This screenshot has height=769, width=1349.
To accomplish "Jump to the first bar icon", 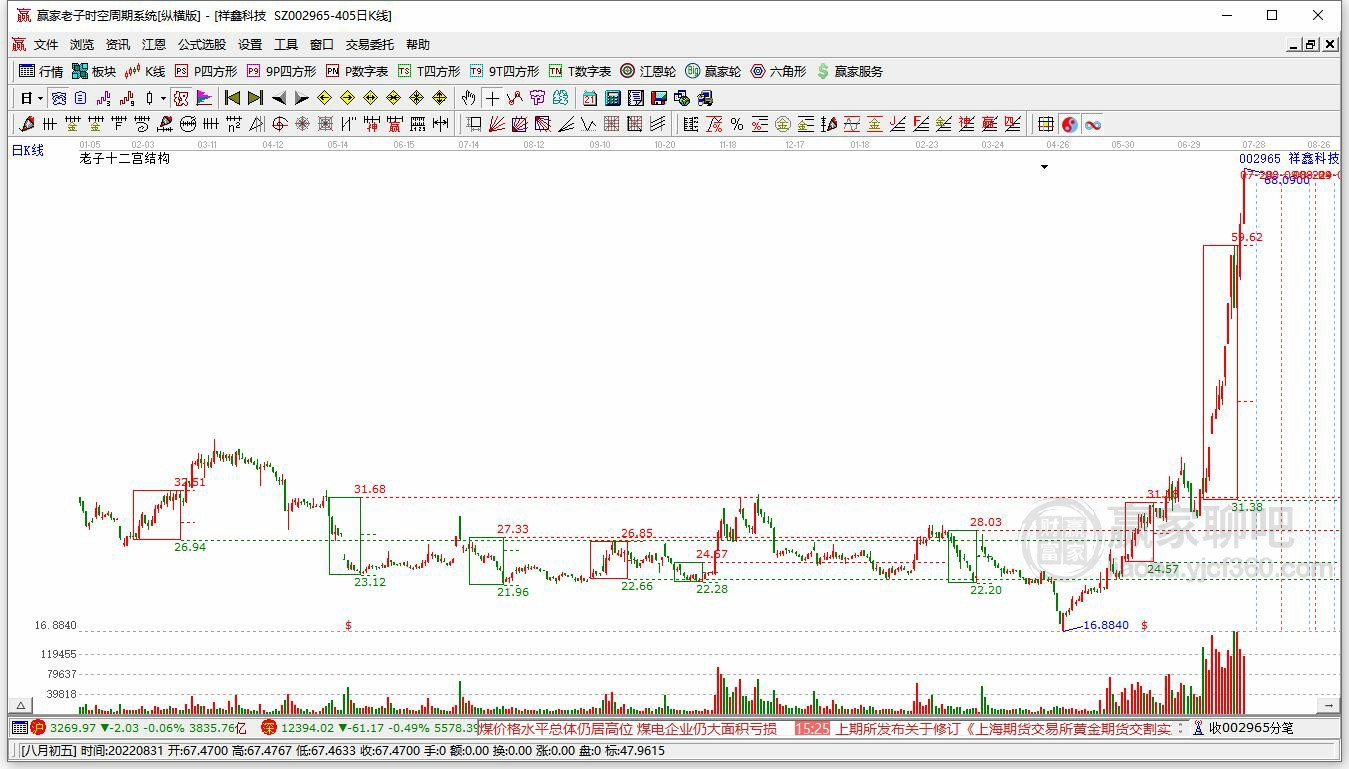I will click(x=232, y=98).
